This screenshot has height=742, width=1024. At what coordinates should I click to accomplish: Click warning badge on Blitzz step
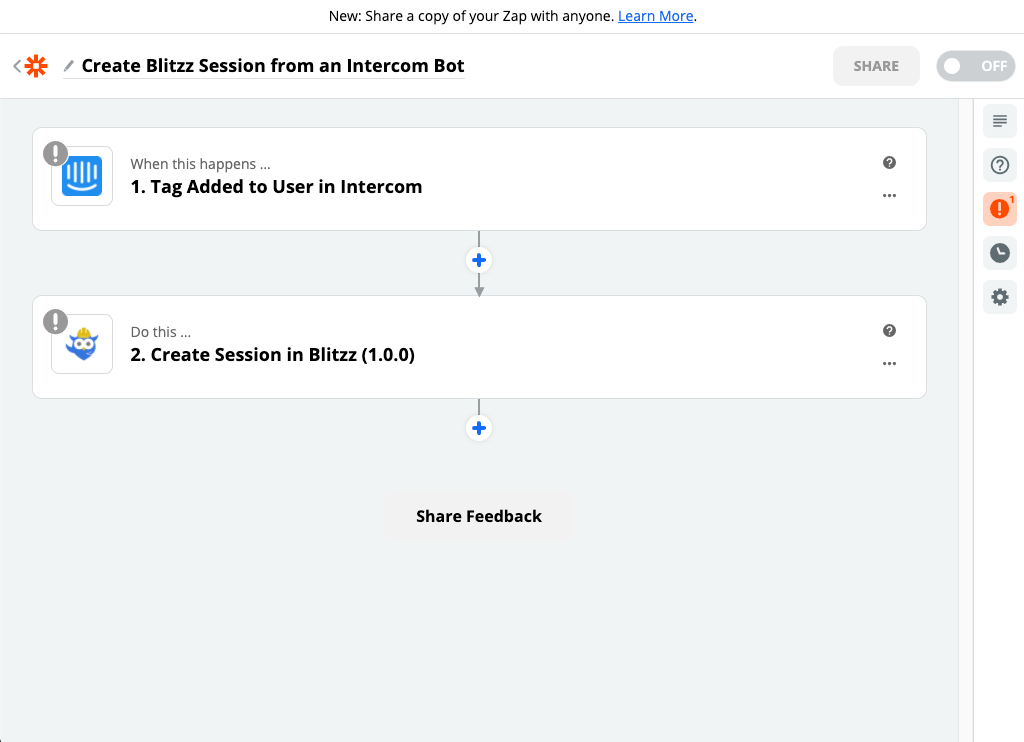tap(56, 322)
